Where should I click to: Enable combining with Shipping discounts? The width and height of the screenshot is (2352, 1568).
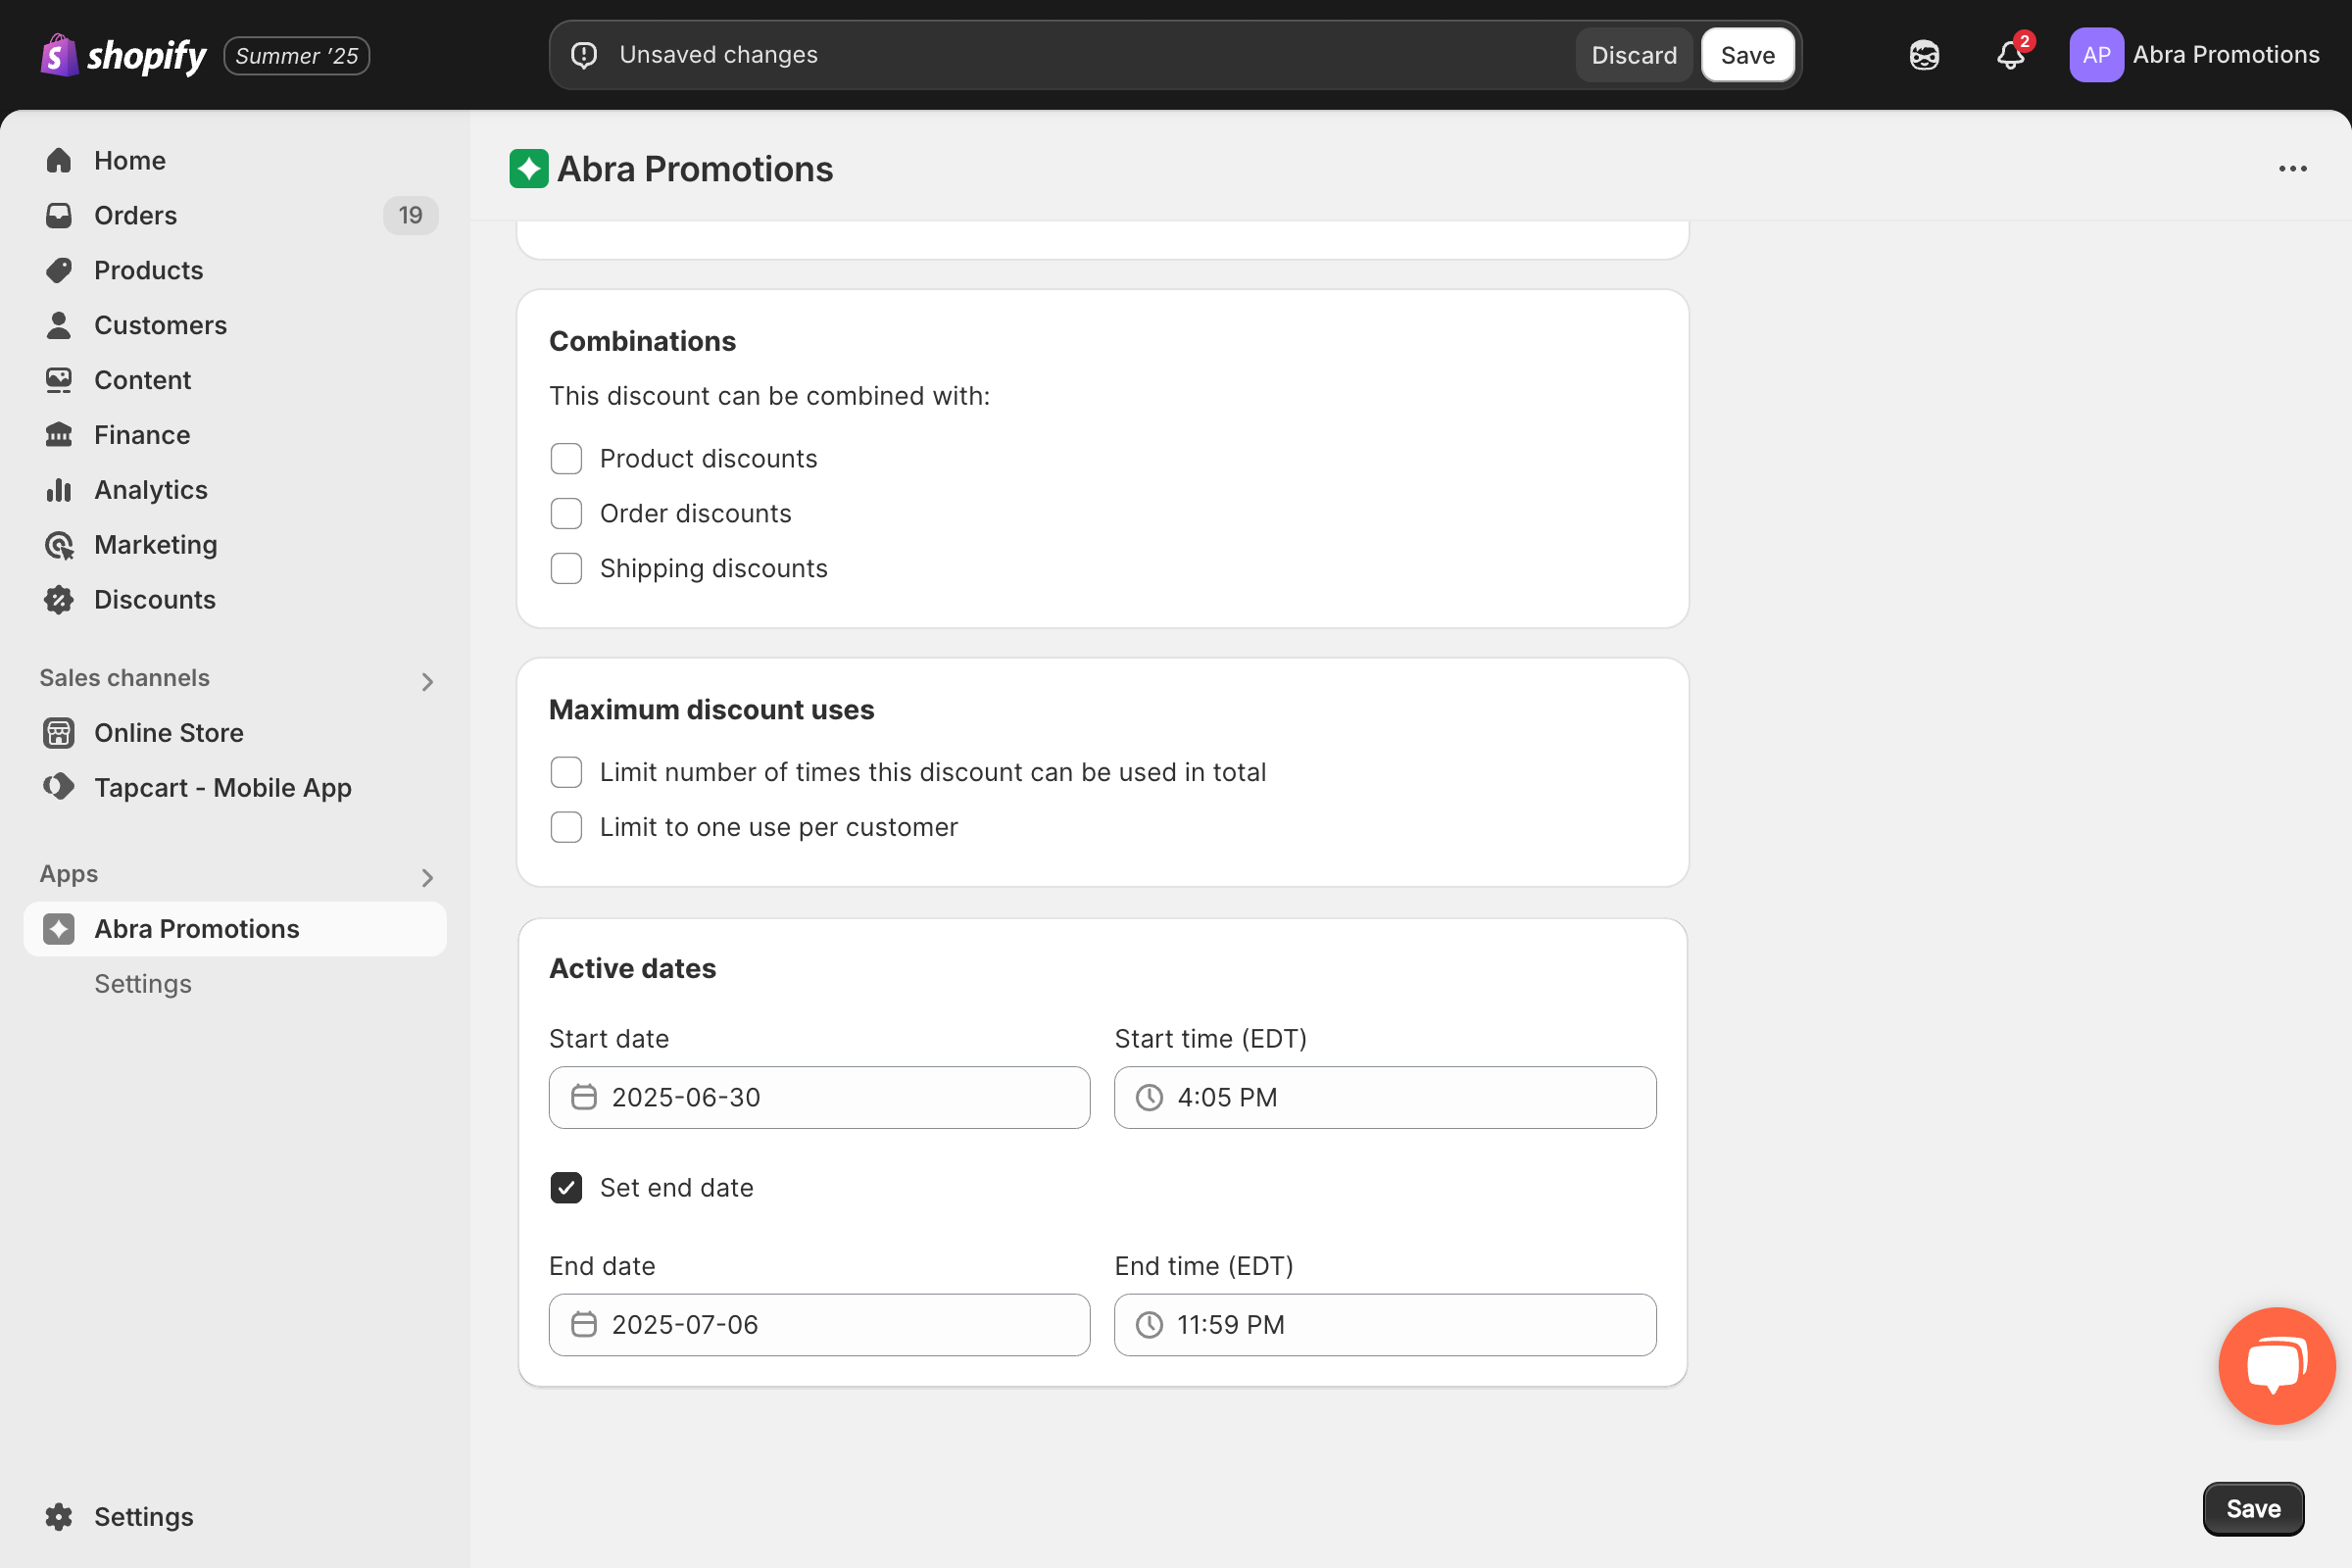pyautogui.click(x=566, y=569)
